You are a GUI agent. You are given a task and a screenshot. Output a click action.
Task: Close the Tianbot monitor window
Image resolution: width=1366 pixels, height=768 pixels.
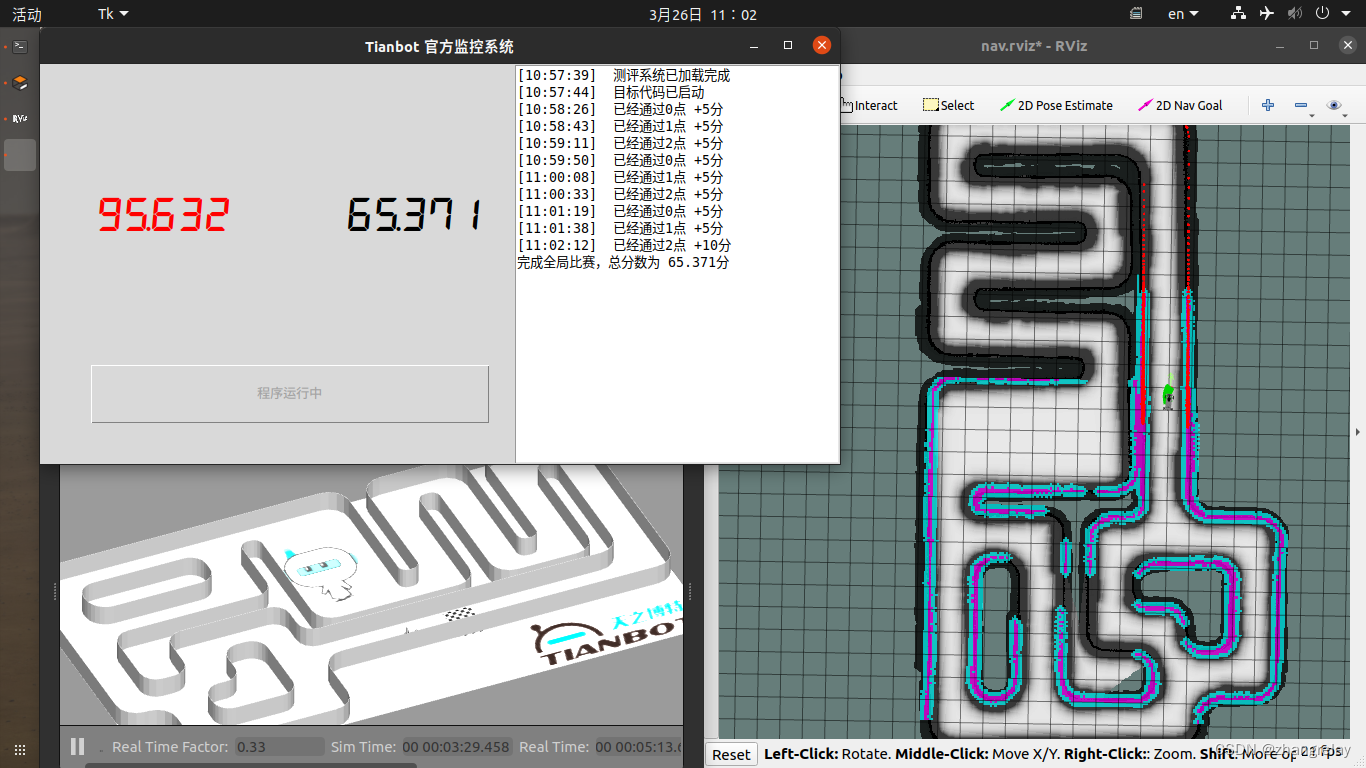(821, 45)
